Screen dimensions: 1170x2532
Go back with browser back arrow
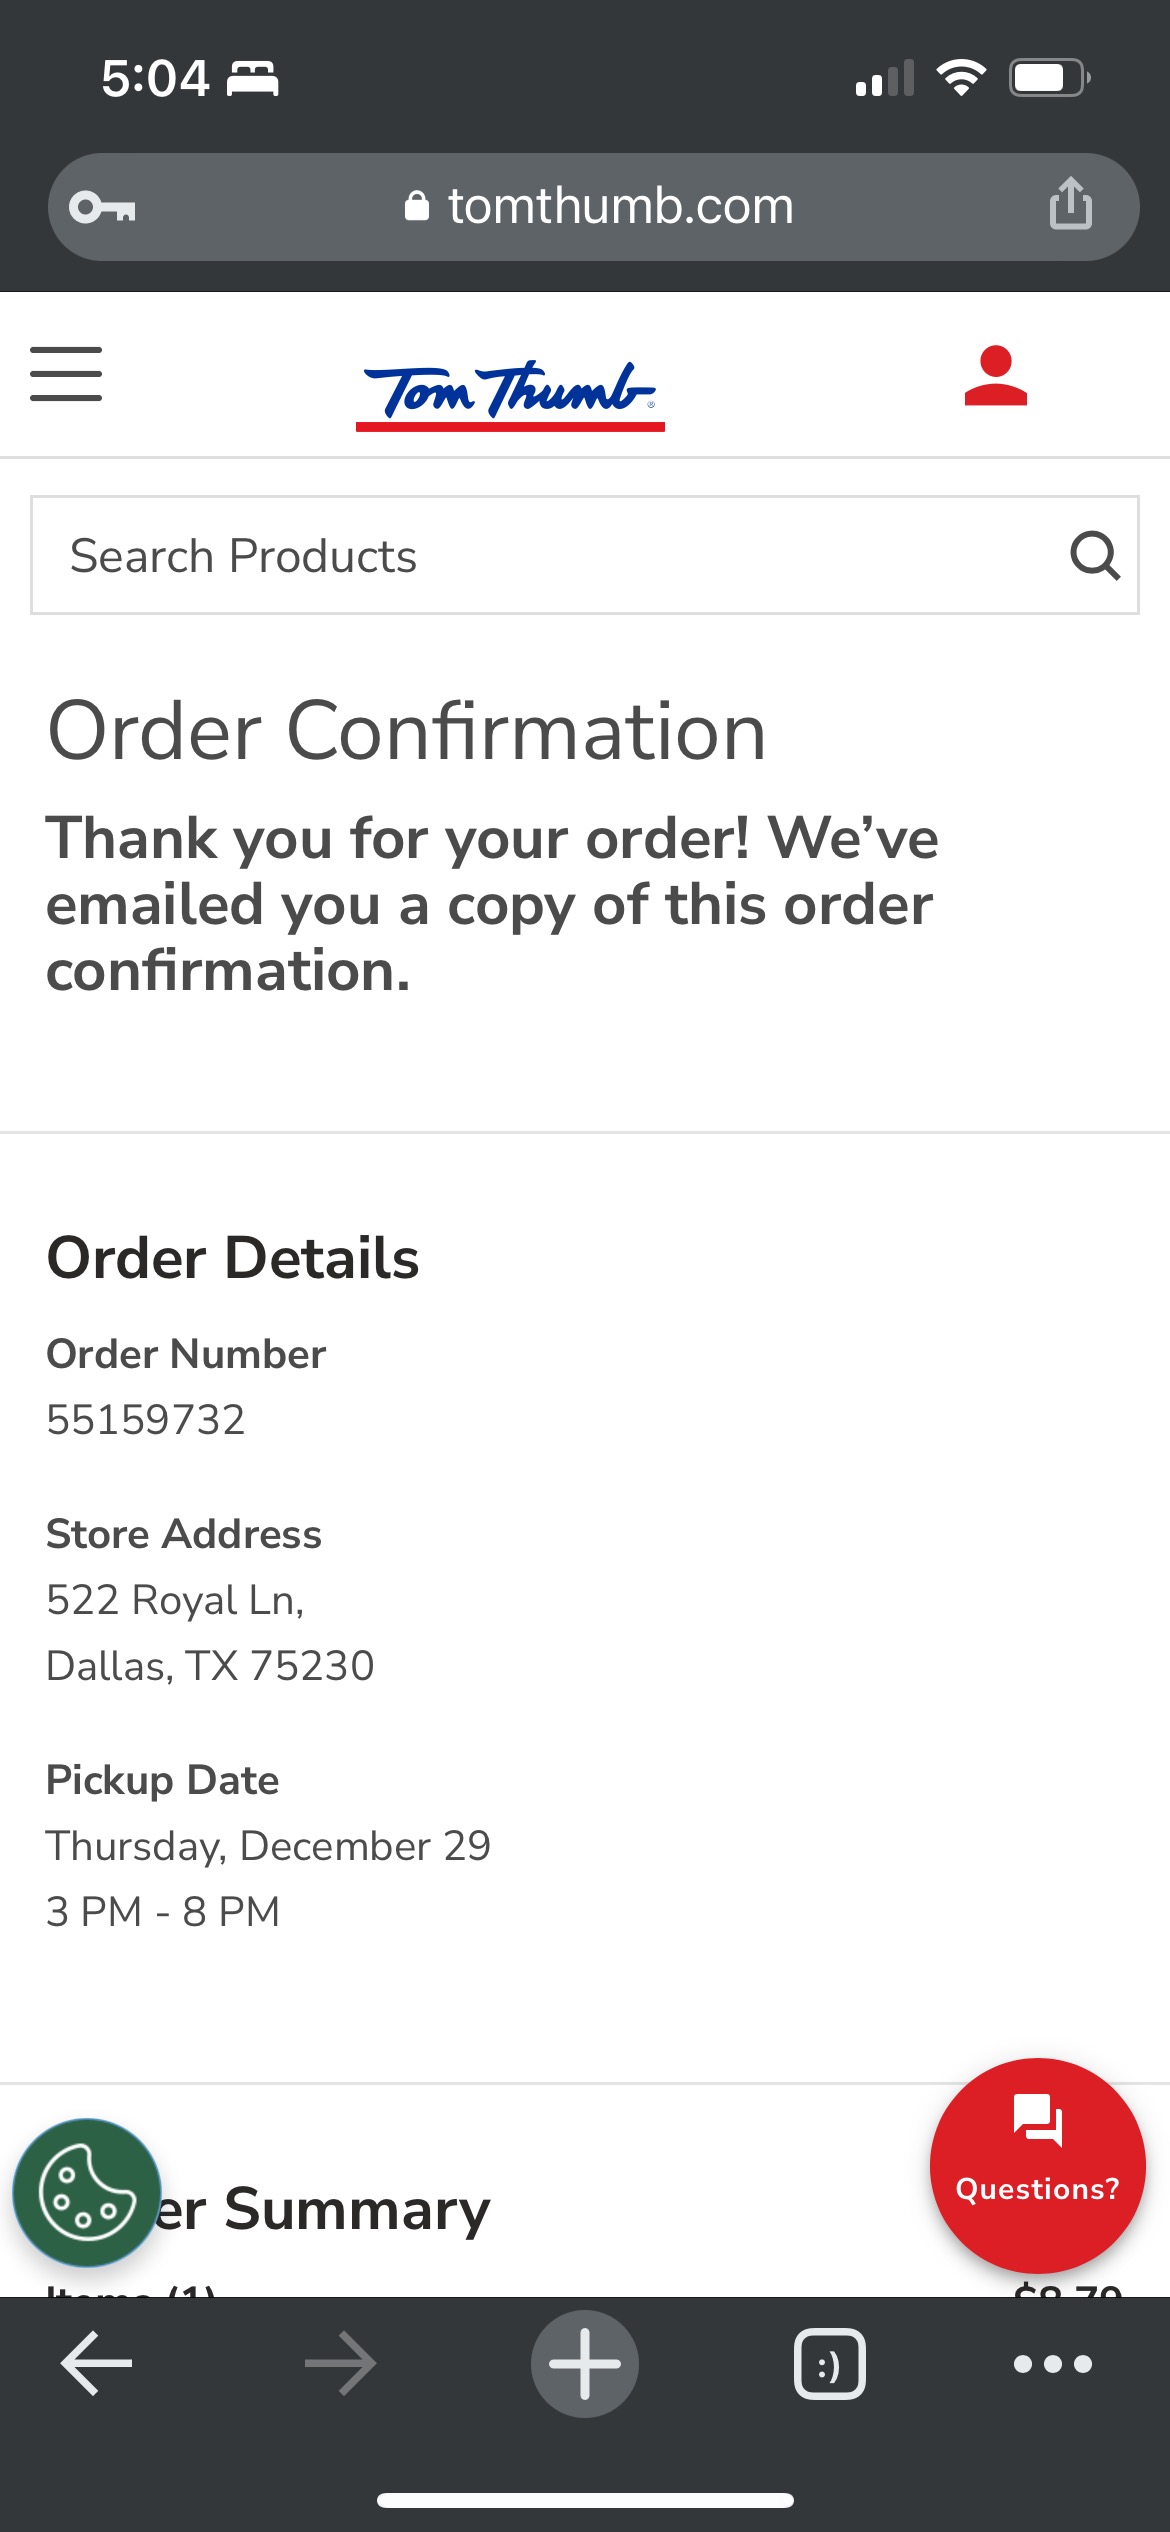(97, 2364)
